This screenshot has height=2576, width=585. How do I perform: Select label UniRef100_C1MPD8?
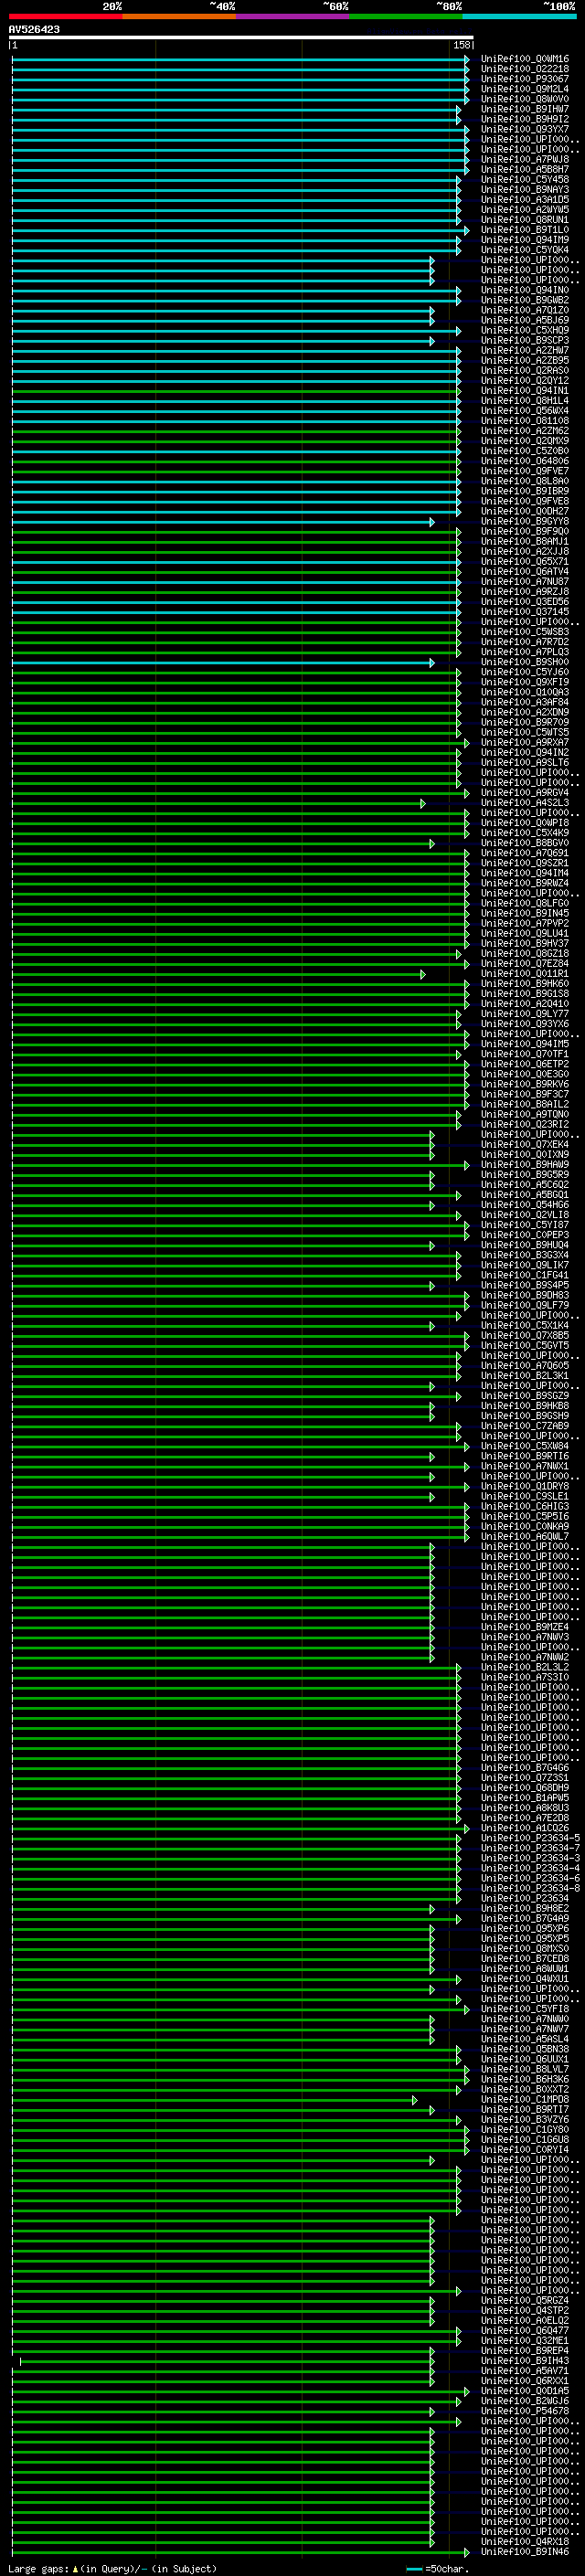point(524,2099)
